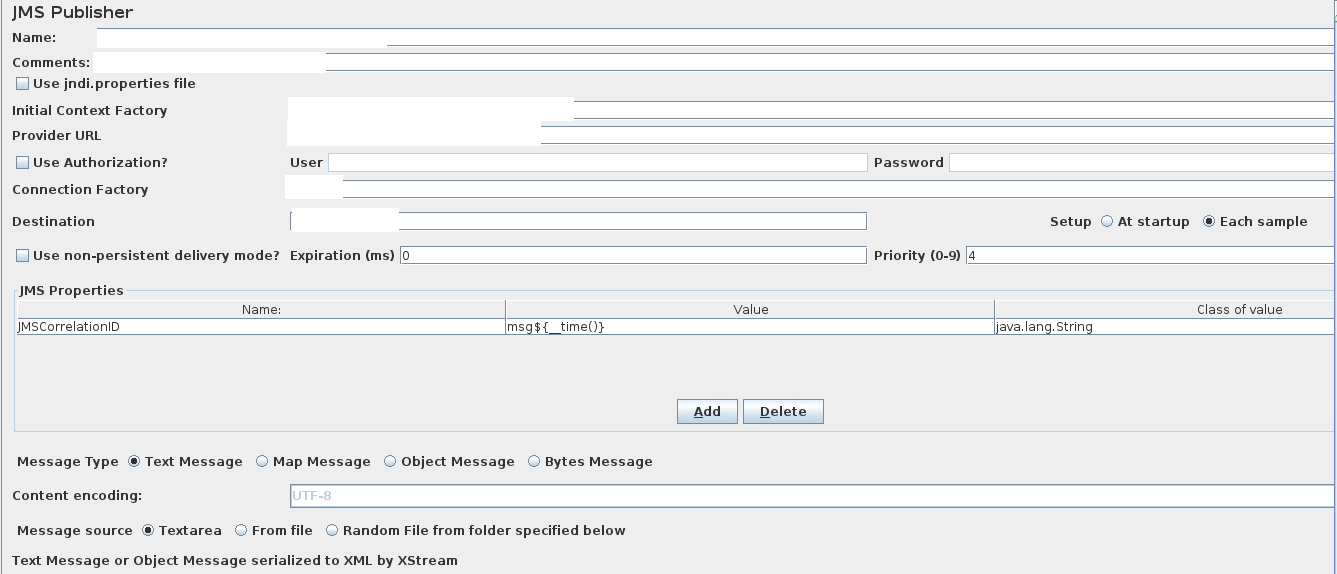This screenshot has width=1337, height=574.
Task: Select Random File from folder option
Action: coord(332,531)
